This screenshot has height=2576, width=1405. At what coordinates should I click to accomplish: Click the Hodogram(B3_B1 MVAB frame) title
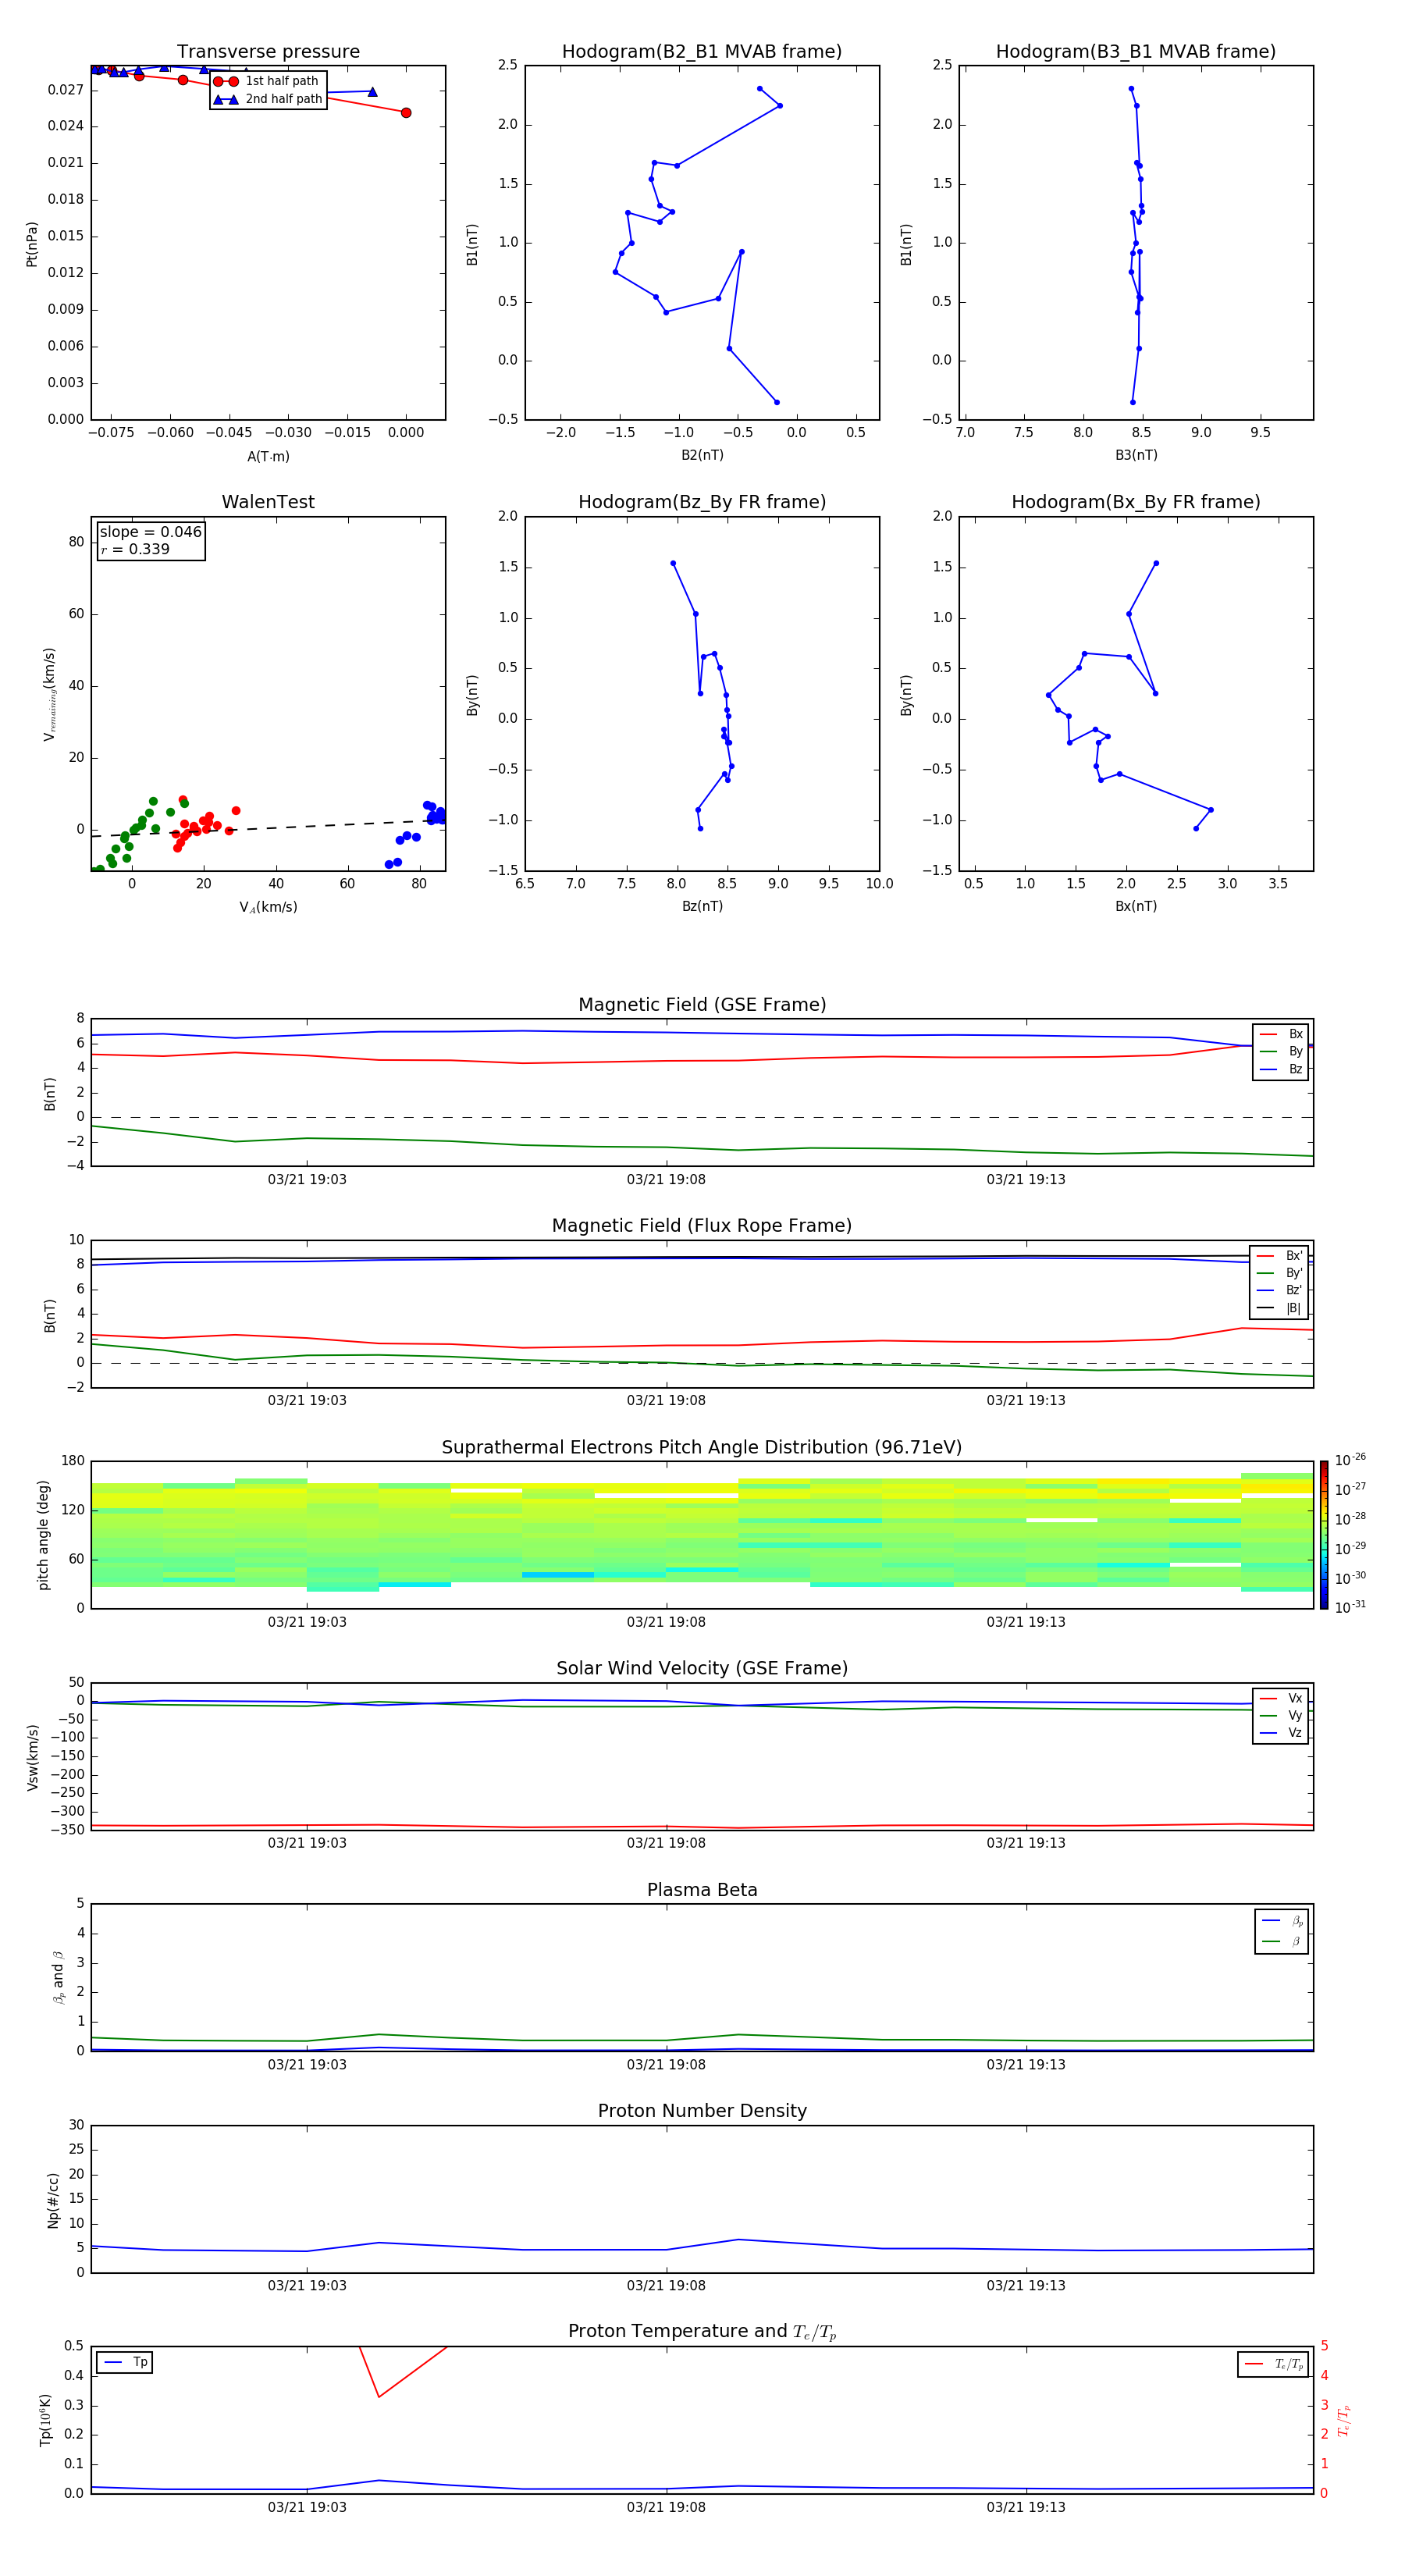click(x=1136, y=52)
